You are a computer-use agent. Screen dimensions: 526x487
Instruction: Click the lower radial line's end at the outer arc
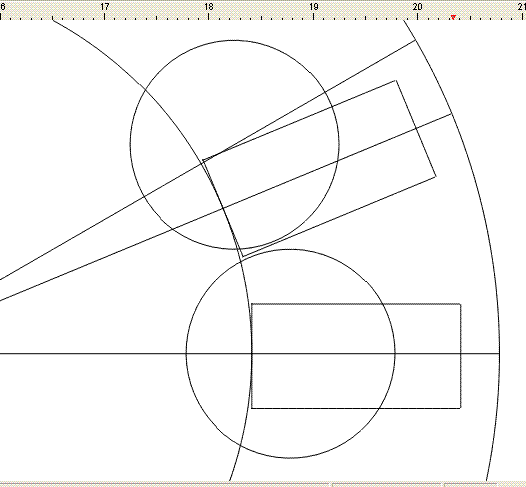(x=452, y=114)
